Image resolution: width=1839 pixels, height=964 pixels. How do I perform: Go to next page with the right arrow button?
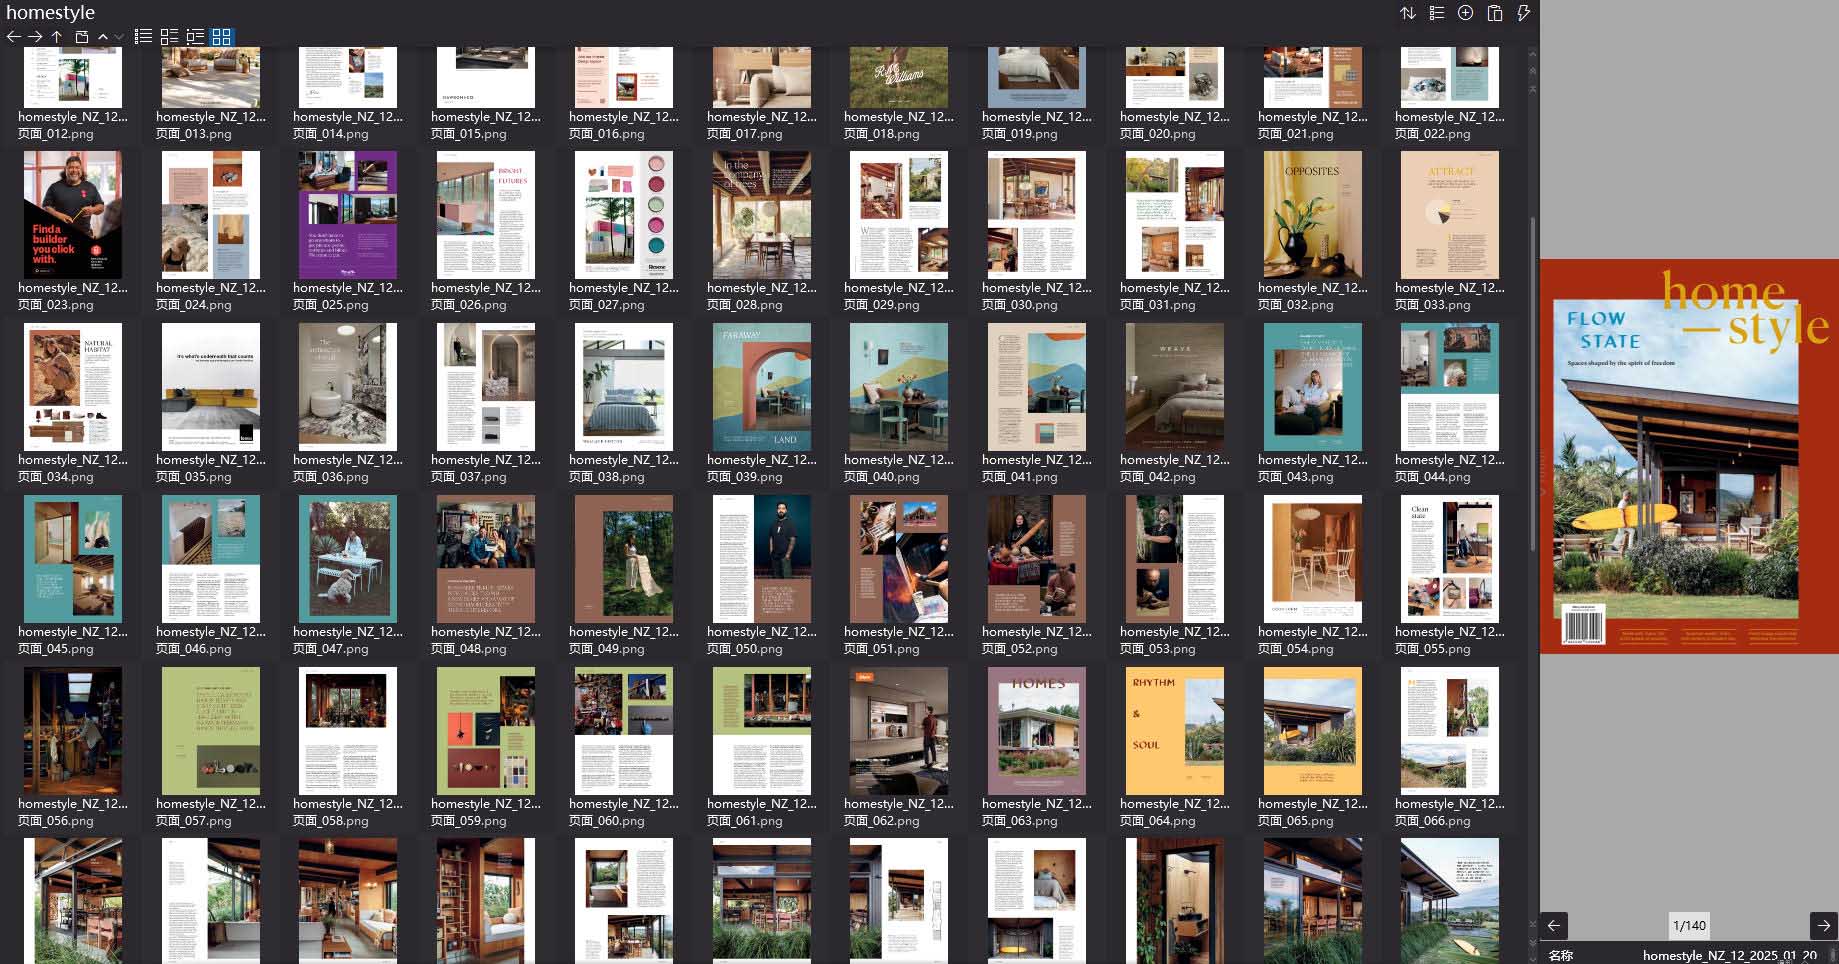[x=1822, y=925]
